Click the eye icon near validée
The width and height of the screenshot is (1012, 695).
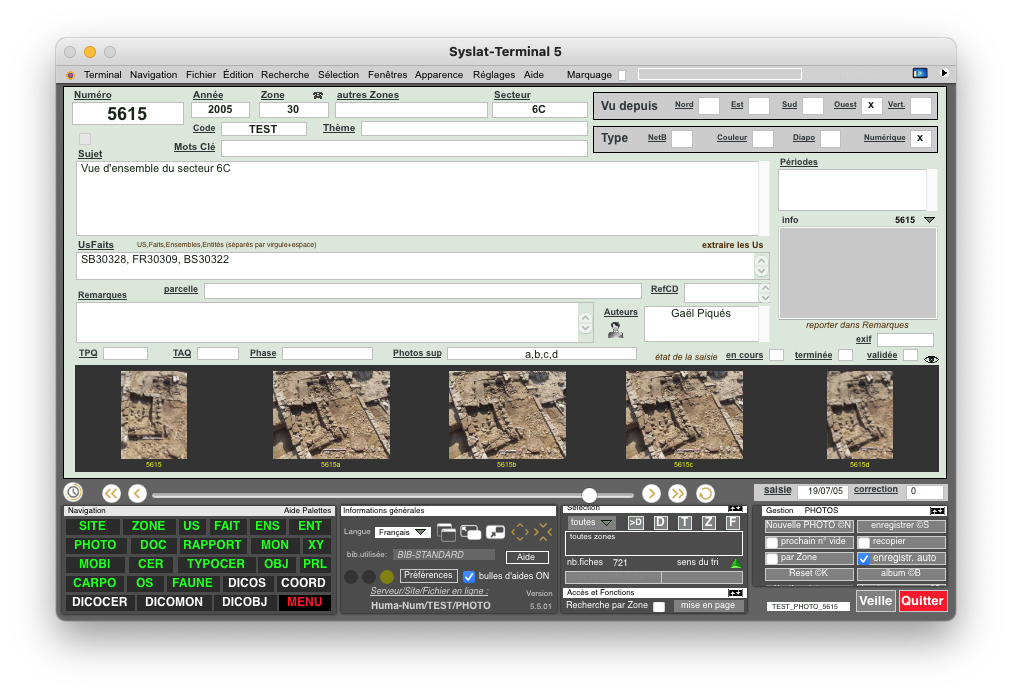(x=931, y=359)
